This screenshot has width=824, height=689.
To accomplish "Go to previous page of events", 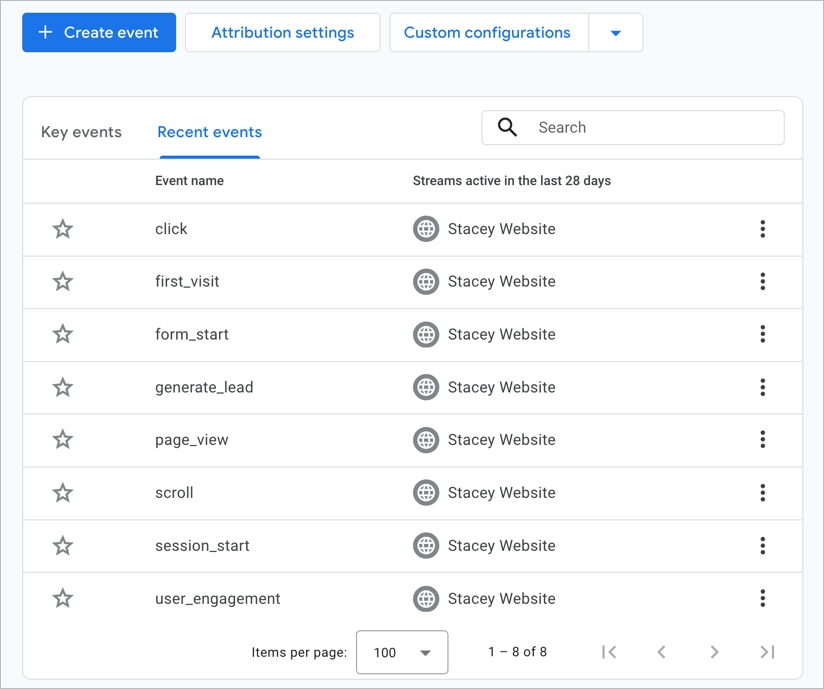I will coord(661,652).
